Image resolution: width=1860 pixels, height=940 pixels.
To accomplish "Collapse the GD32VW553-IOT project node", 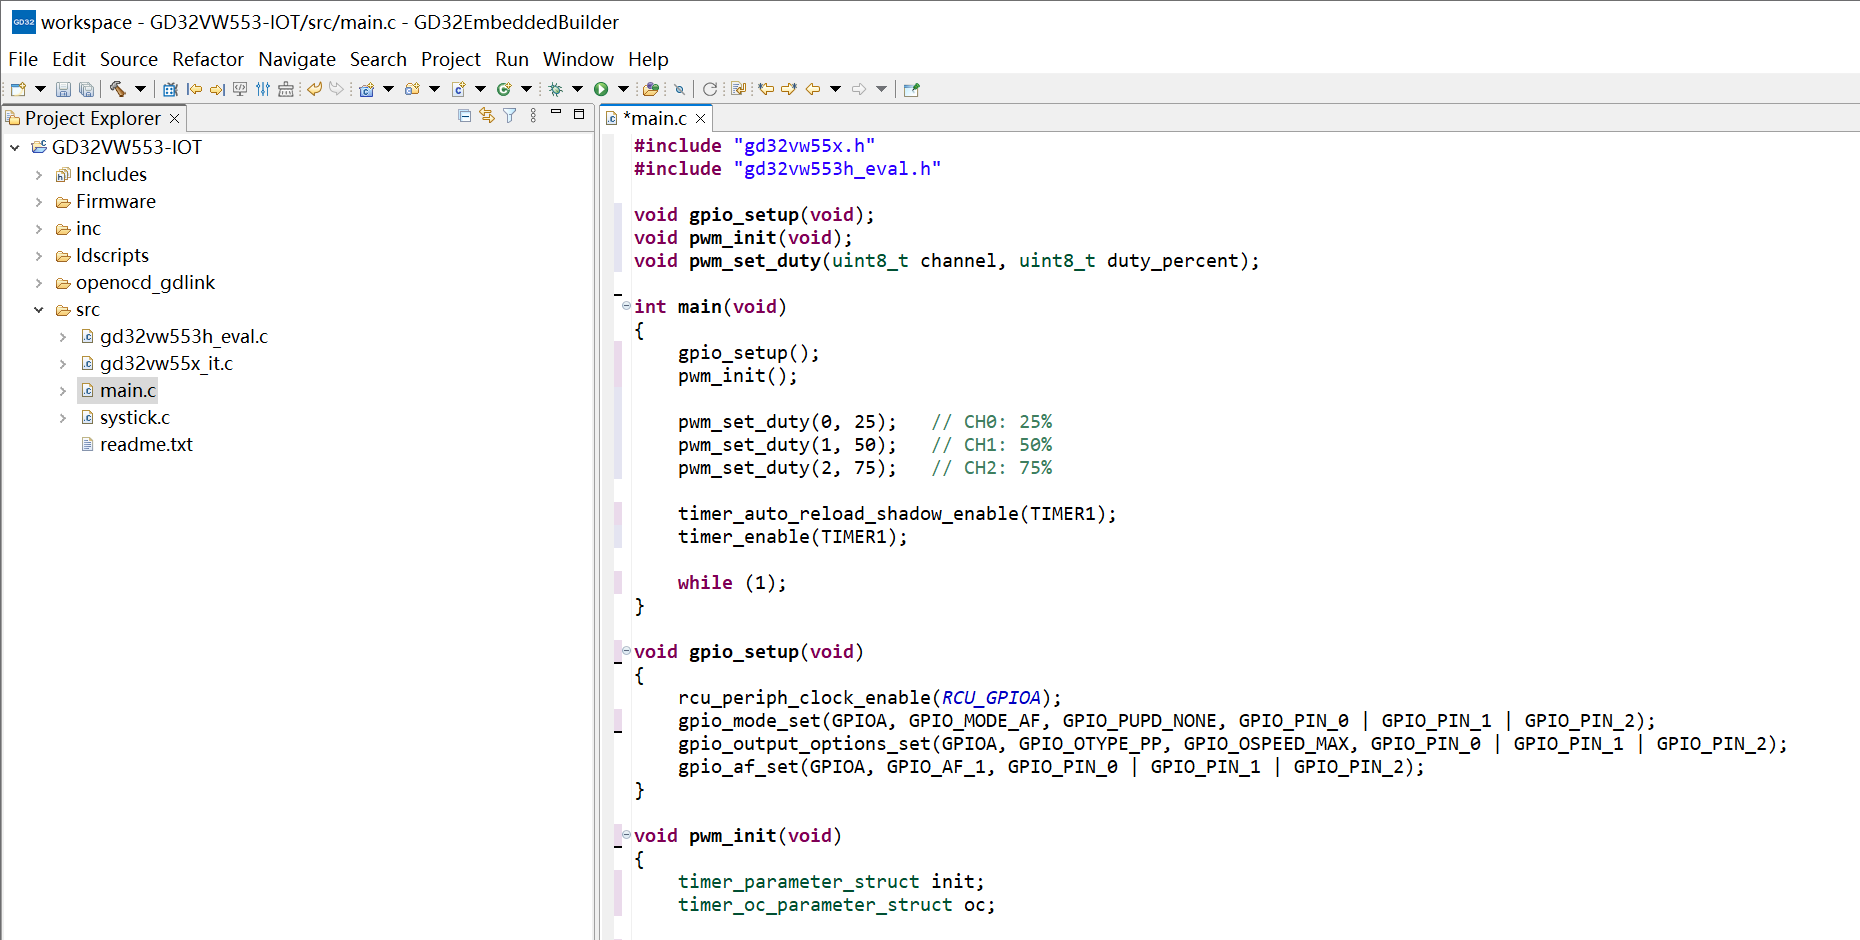I will click(15, 147).
